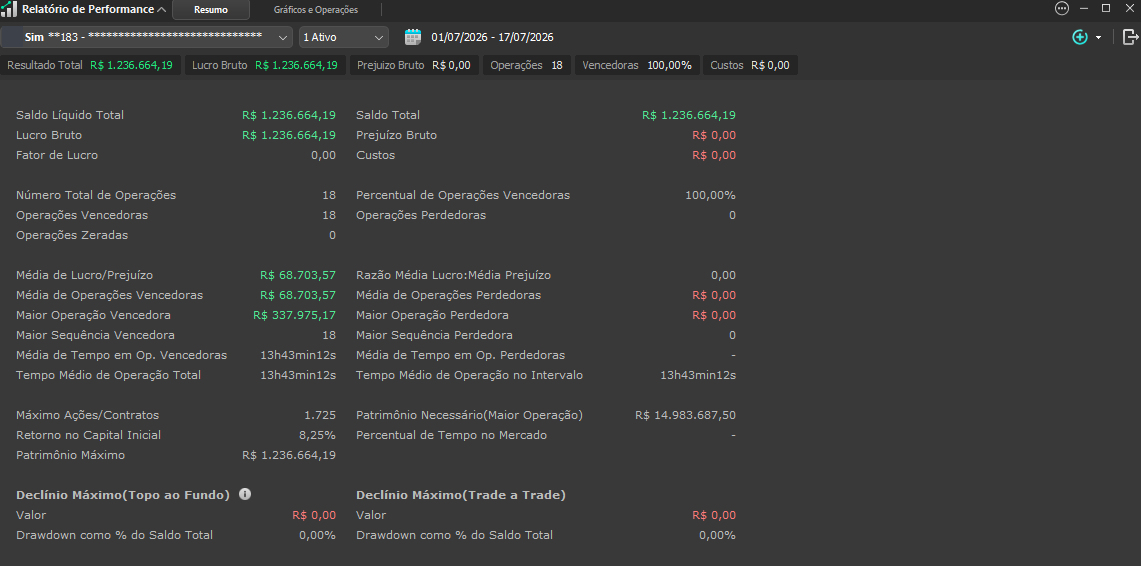The image size is (1141, 566).
Task: Maximize the performance report window
Action: 1106,9
